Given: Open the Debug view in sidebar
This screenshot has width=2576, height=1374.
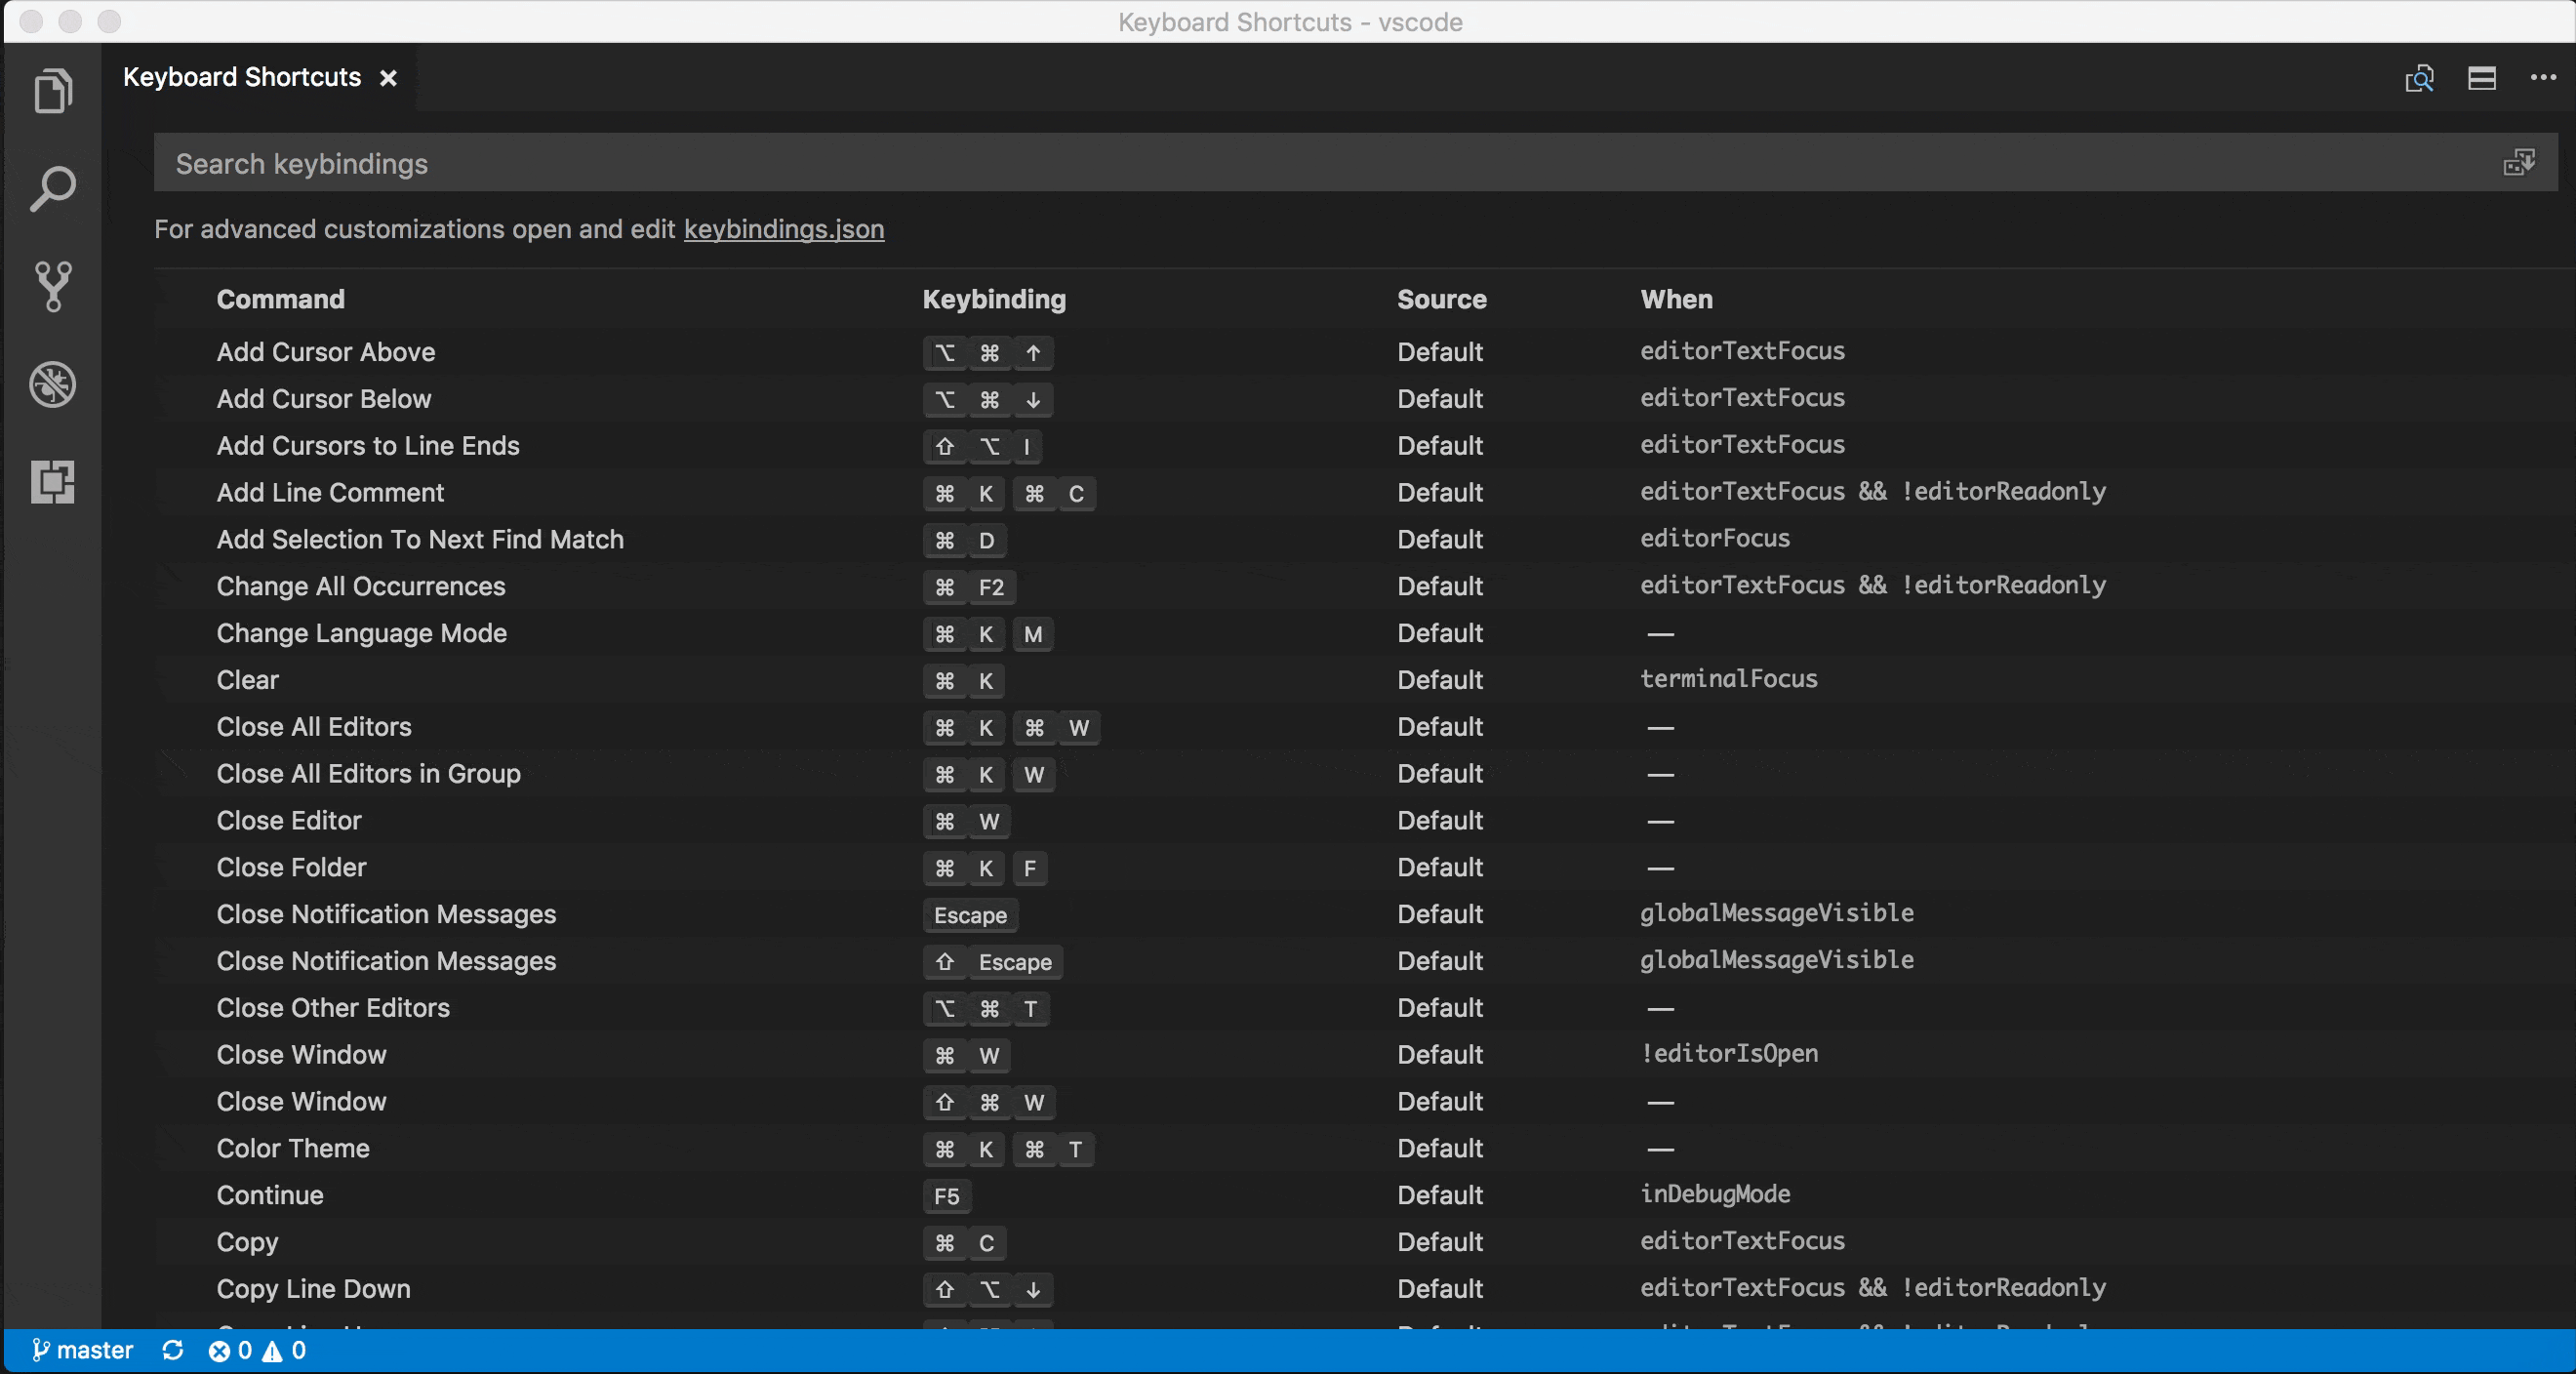Looking at the screenshot, I should (x=53, y=385).
